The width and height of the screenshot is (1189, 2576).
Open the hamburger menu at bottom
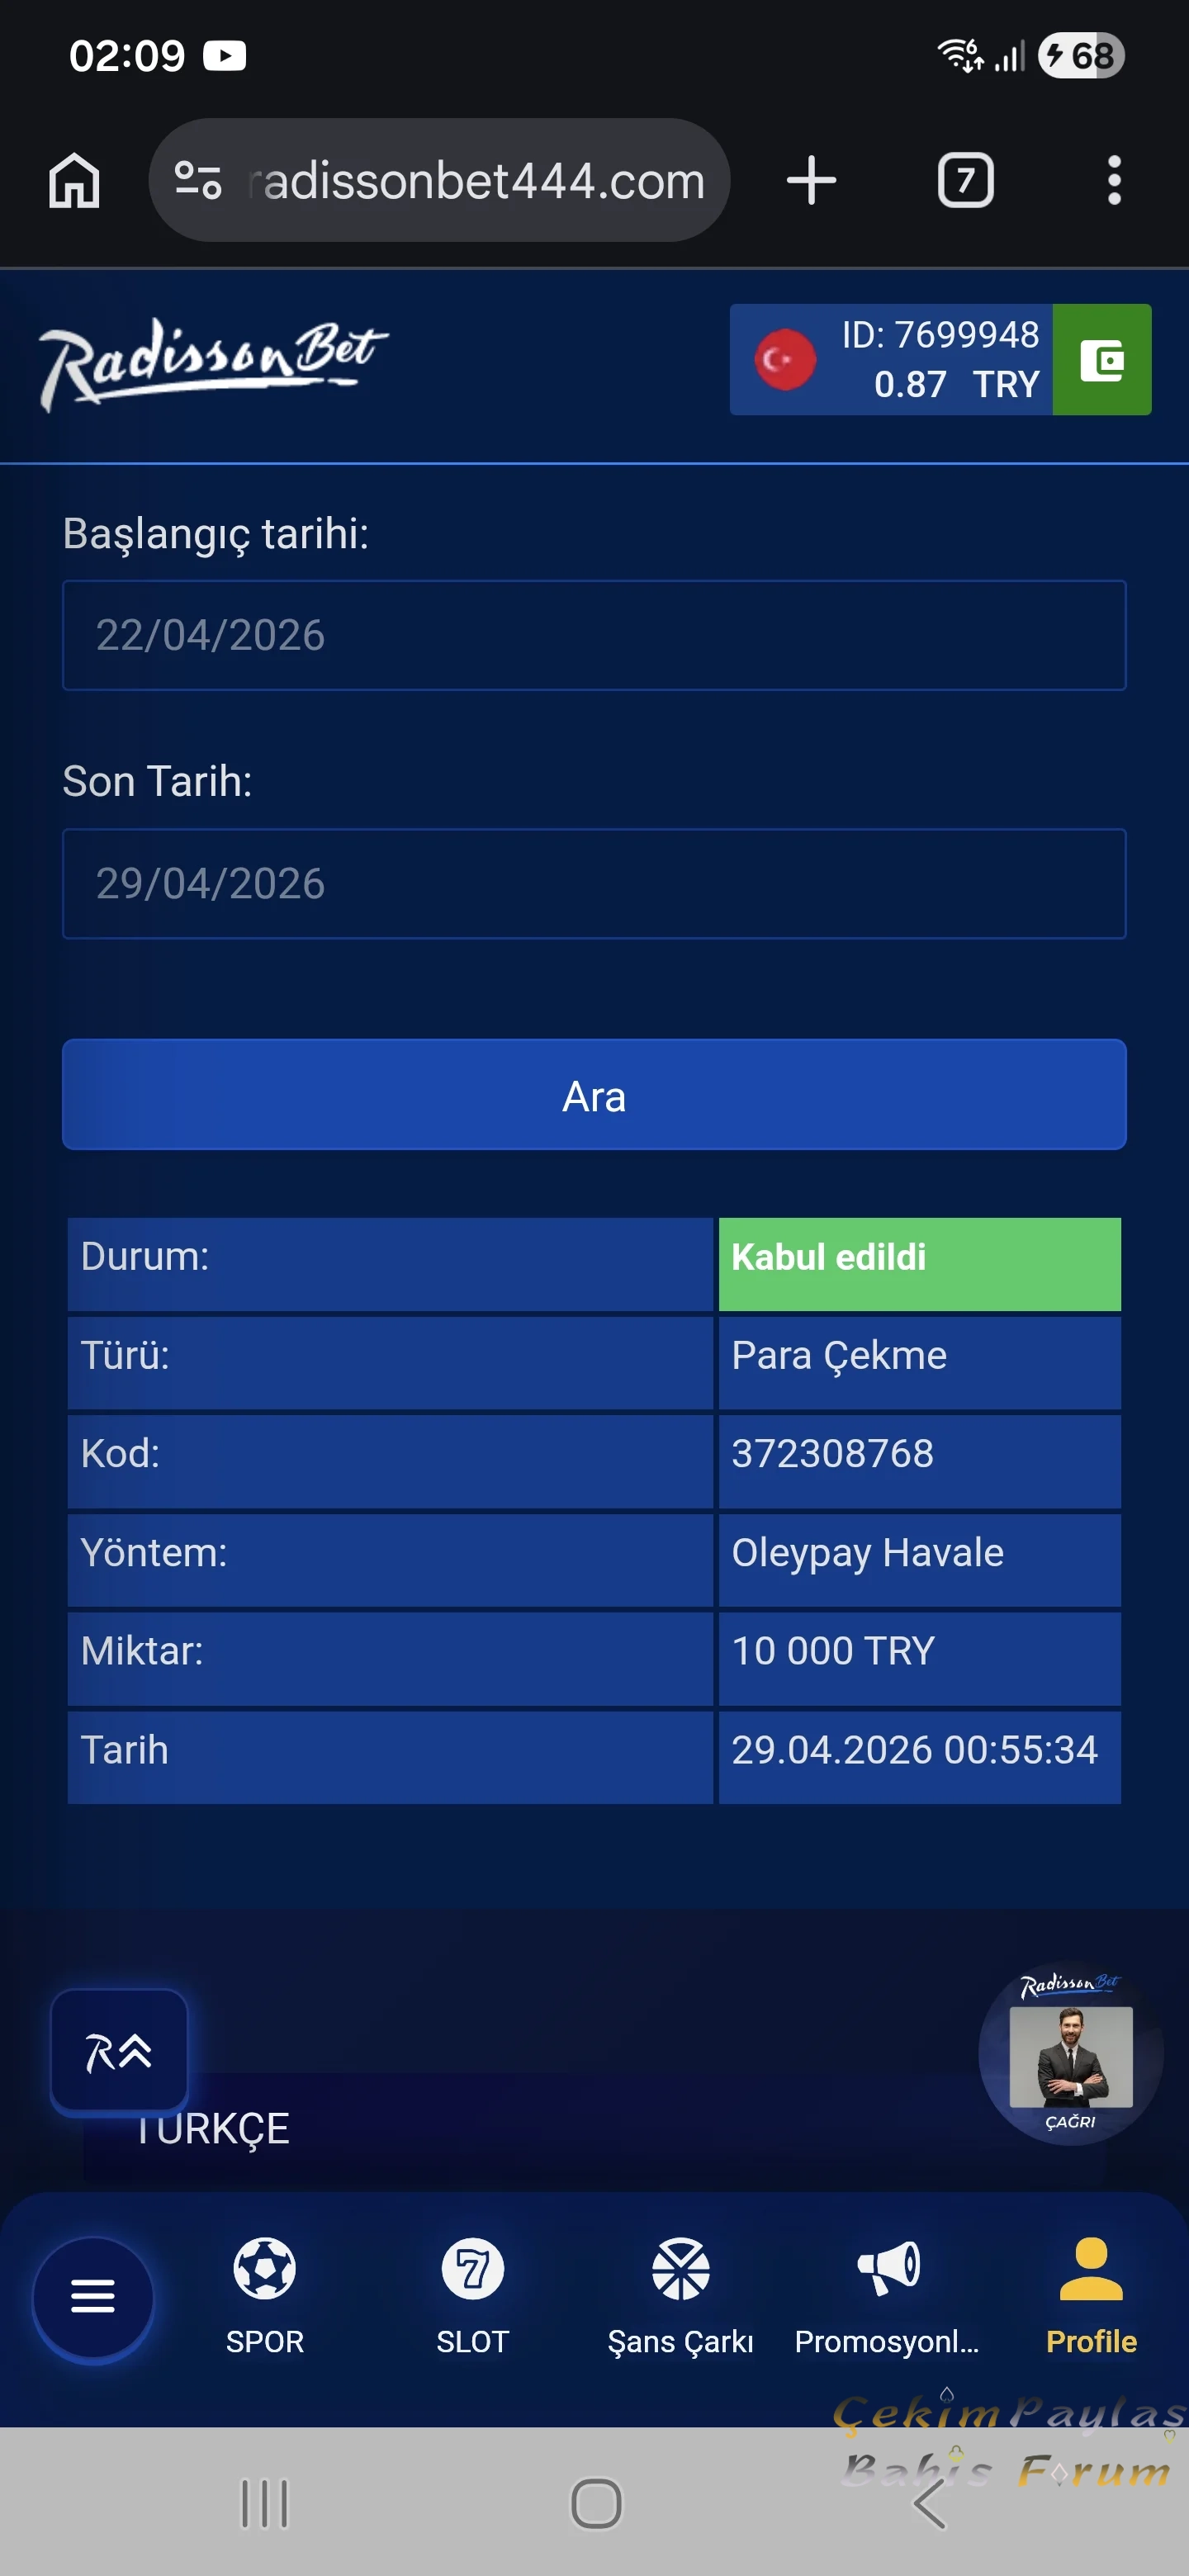pyautogui.click(x=93, y=2296)
